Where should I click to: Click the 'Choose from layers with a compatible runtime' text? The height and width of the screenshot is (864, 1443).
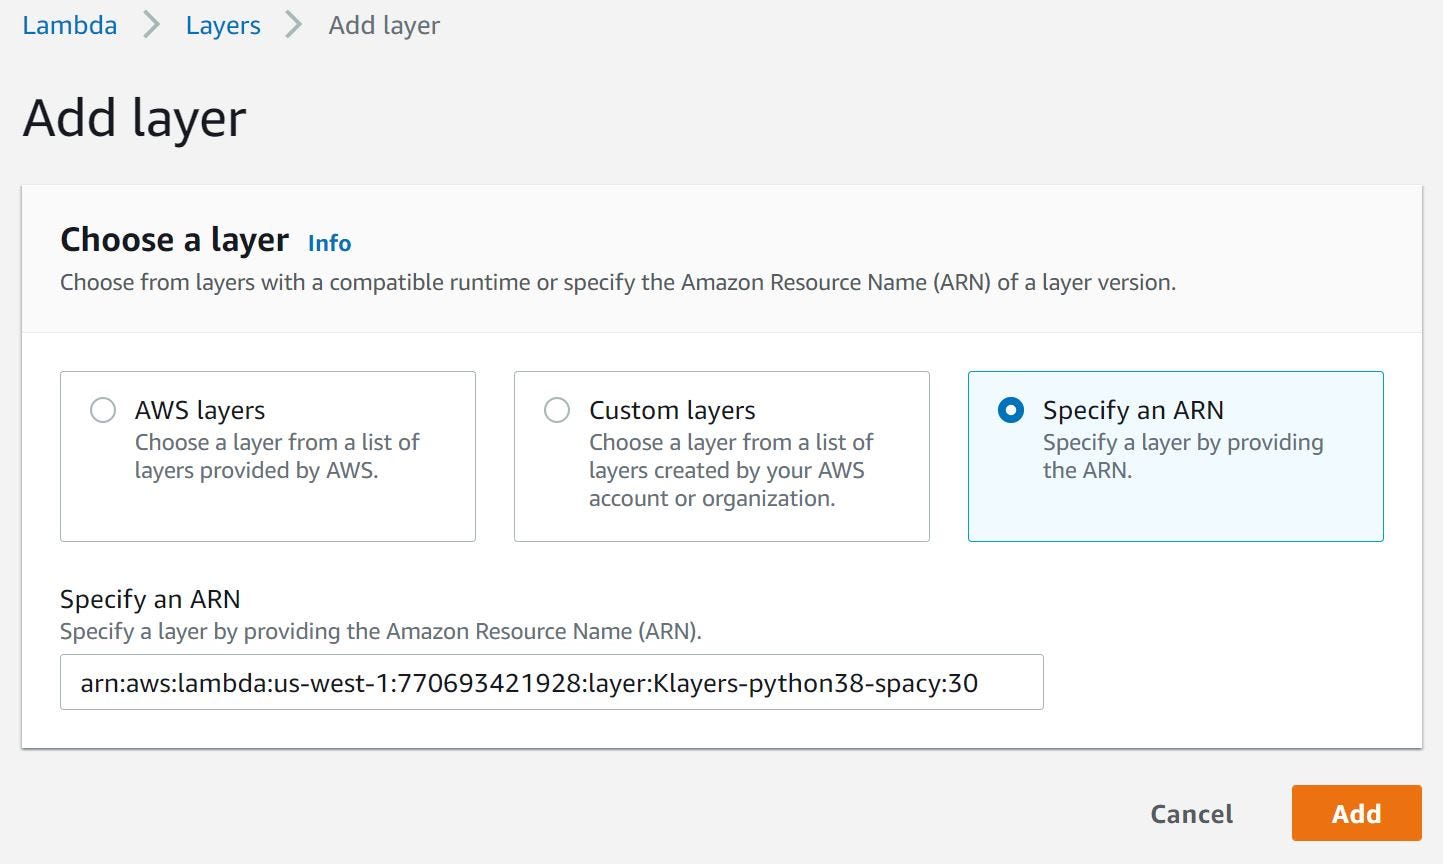617,282
